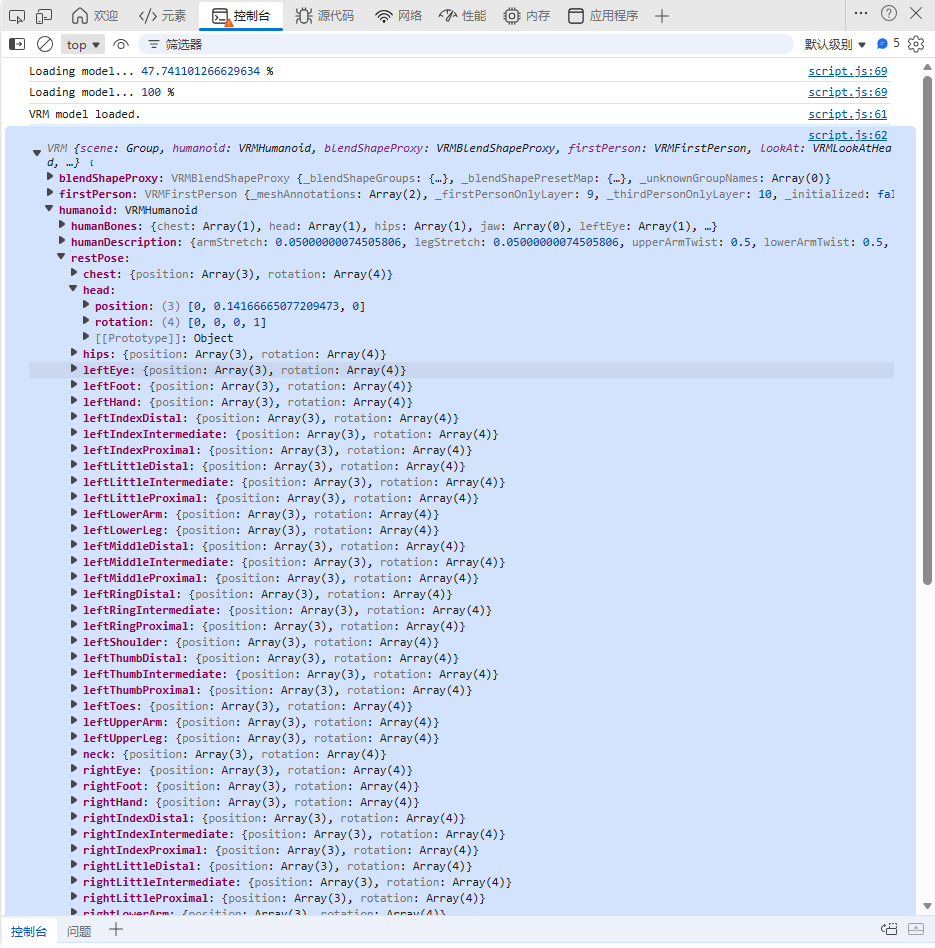
Task: Select the bottom drawer 控制台 tab
Action: coord(28,932)
